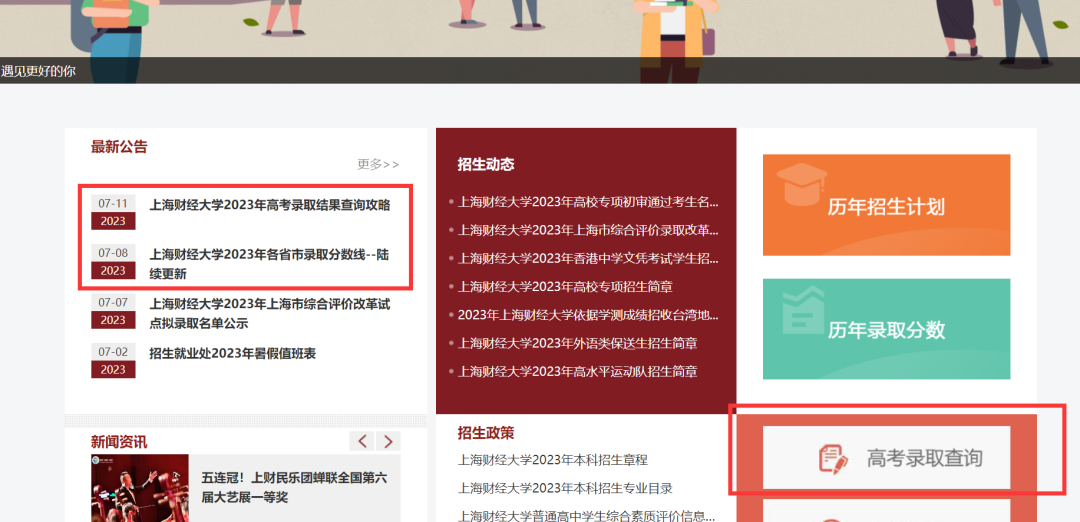Screen dimensions: 1080x522
Task: Click the 遇见更好的你 banner caption
Action: (39, 70)
